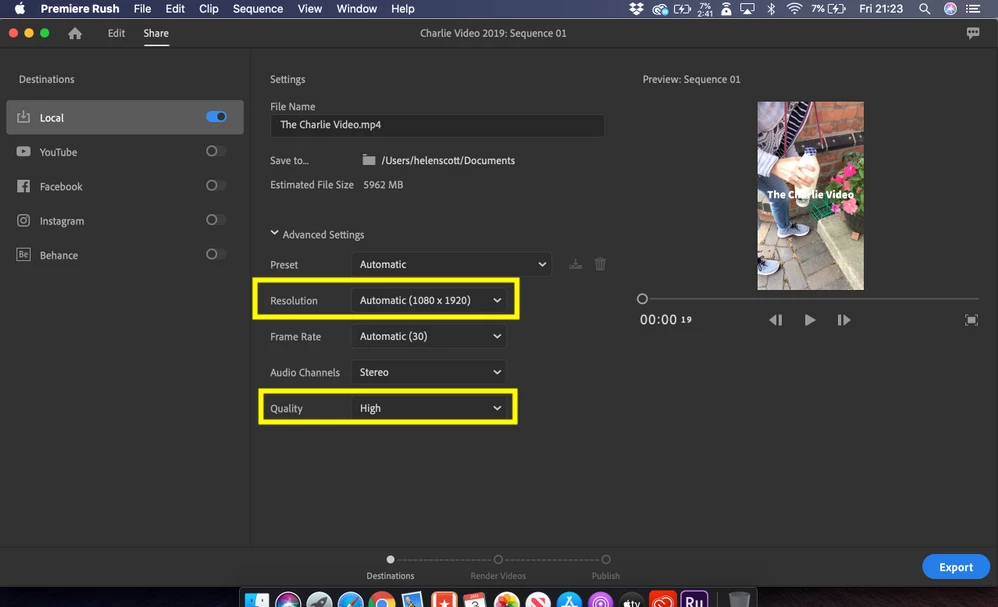This screenshot has height=607, width=998.
Task: Select the Facebook destination icon
Action: [24, 186]
